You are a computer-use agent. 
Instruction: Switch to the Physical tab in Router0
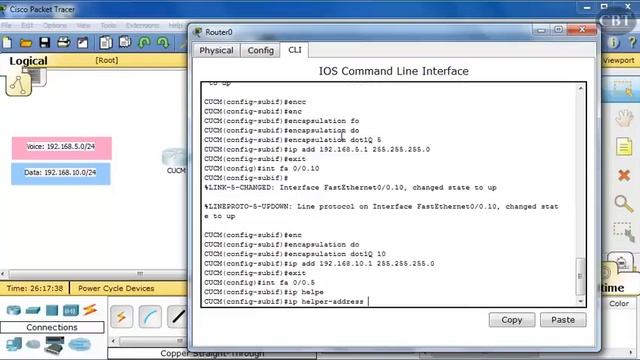[216, 50]
